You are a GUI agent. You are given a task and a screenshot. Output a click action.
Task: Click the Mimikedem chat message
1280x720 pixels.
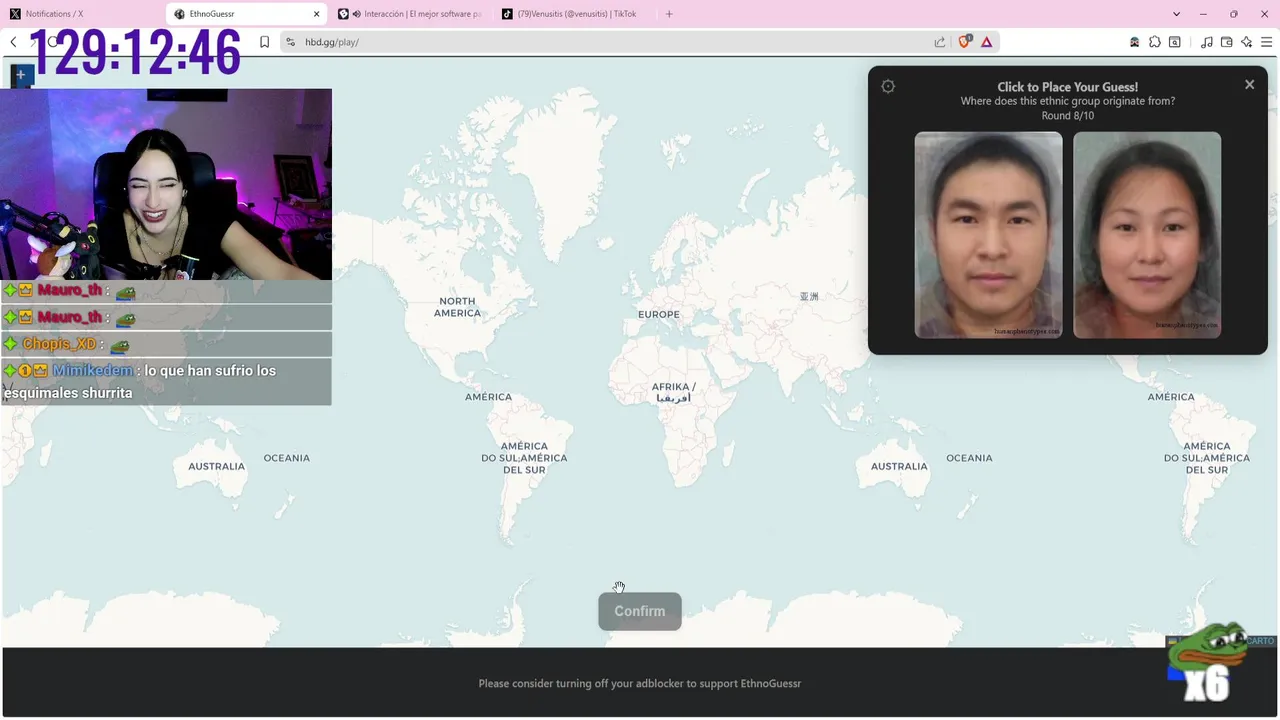click(166, 382)
